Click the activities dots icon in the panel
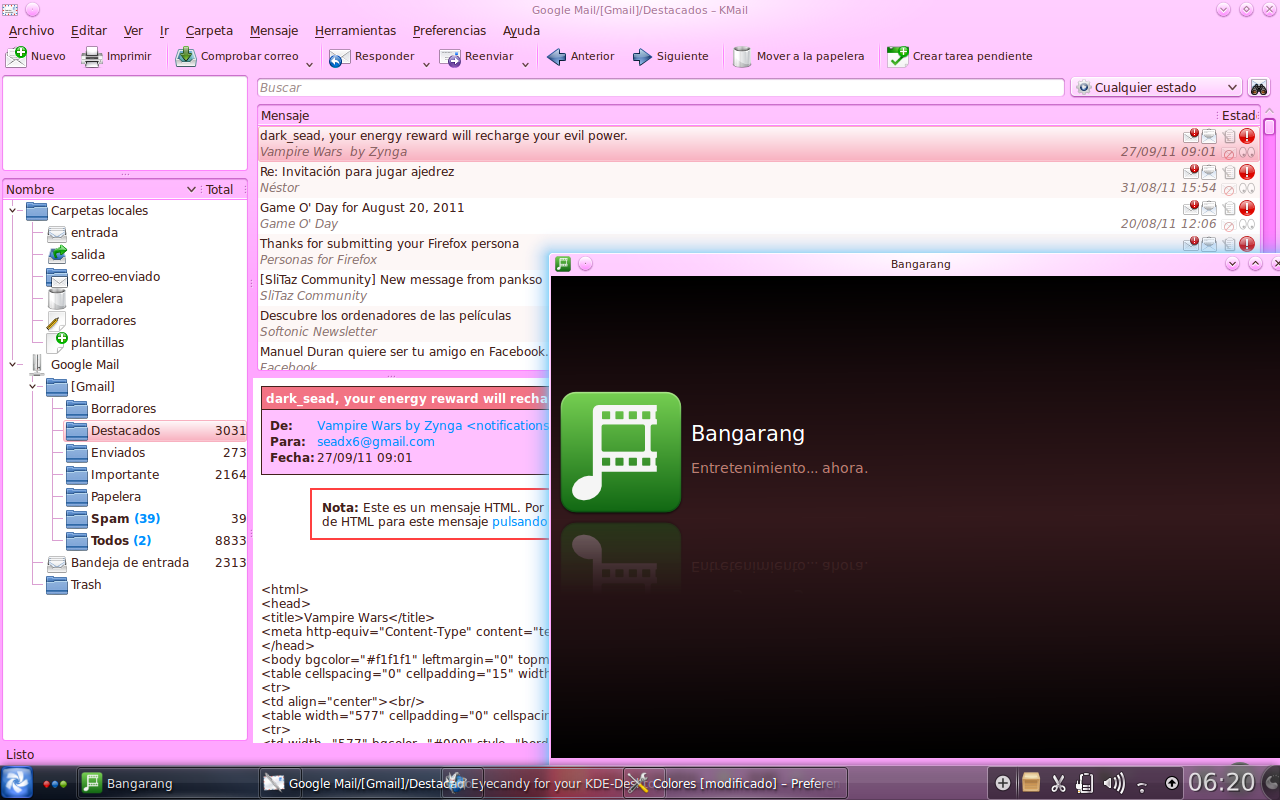The height and width of the screenshot is (800, 1280). click(55, 784)
